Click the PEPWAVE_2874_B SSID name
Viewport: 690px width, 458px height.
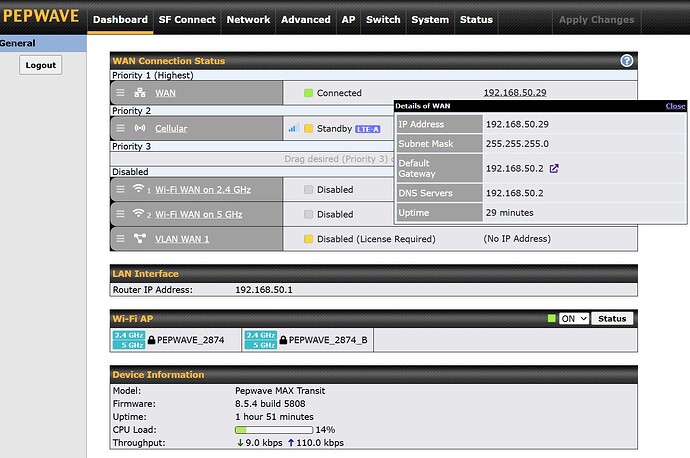click(x=328, y=340)
